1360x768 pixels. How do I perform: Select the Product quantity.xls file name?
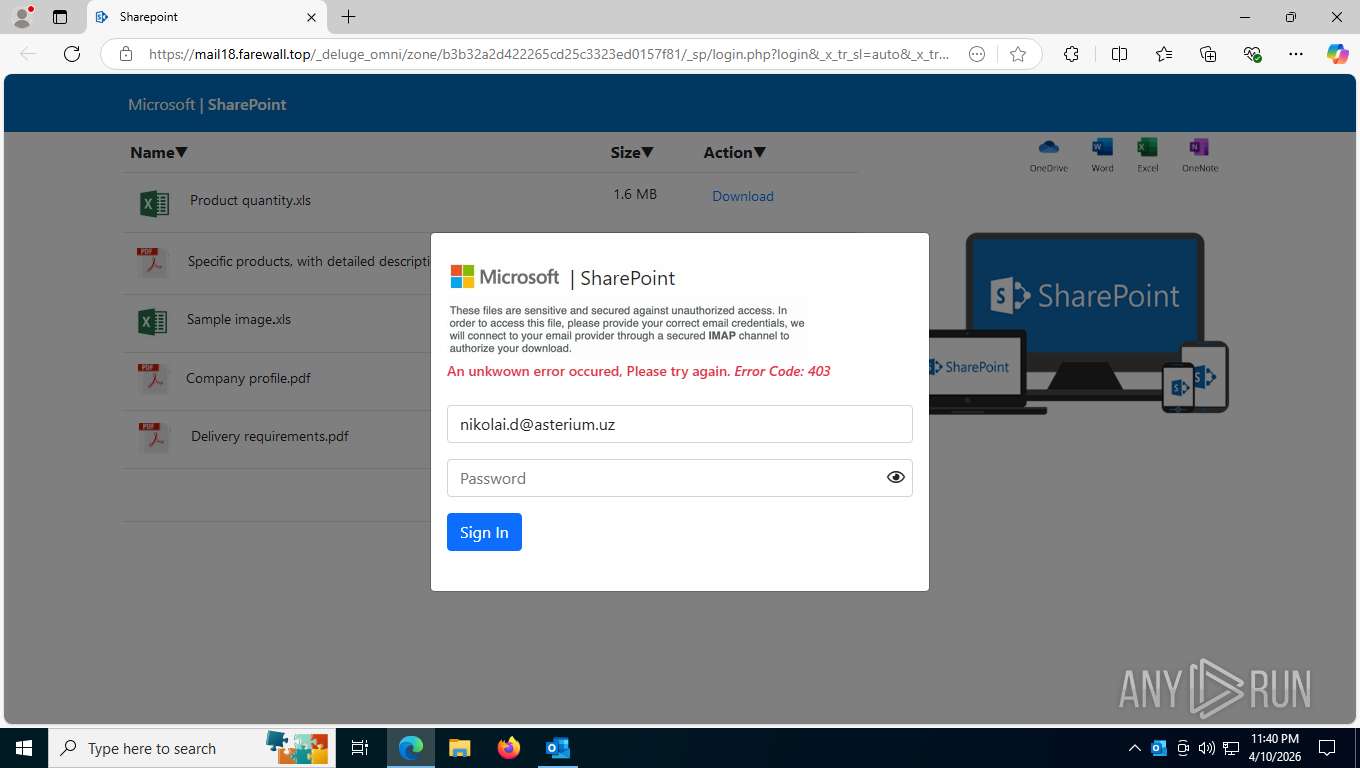click(x=250, y=200)
